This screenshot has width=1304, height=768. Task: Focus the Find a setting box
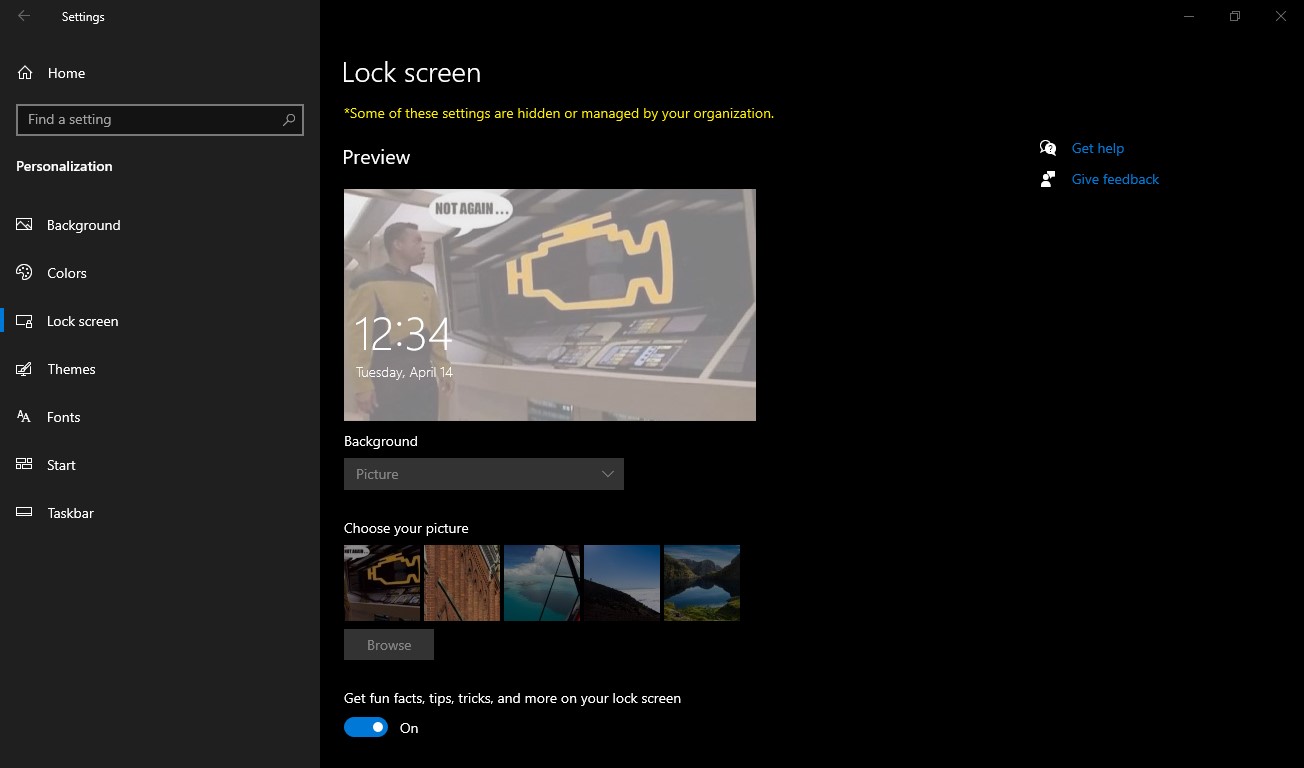point(160,119)
